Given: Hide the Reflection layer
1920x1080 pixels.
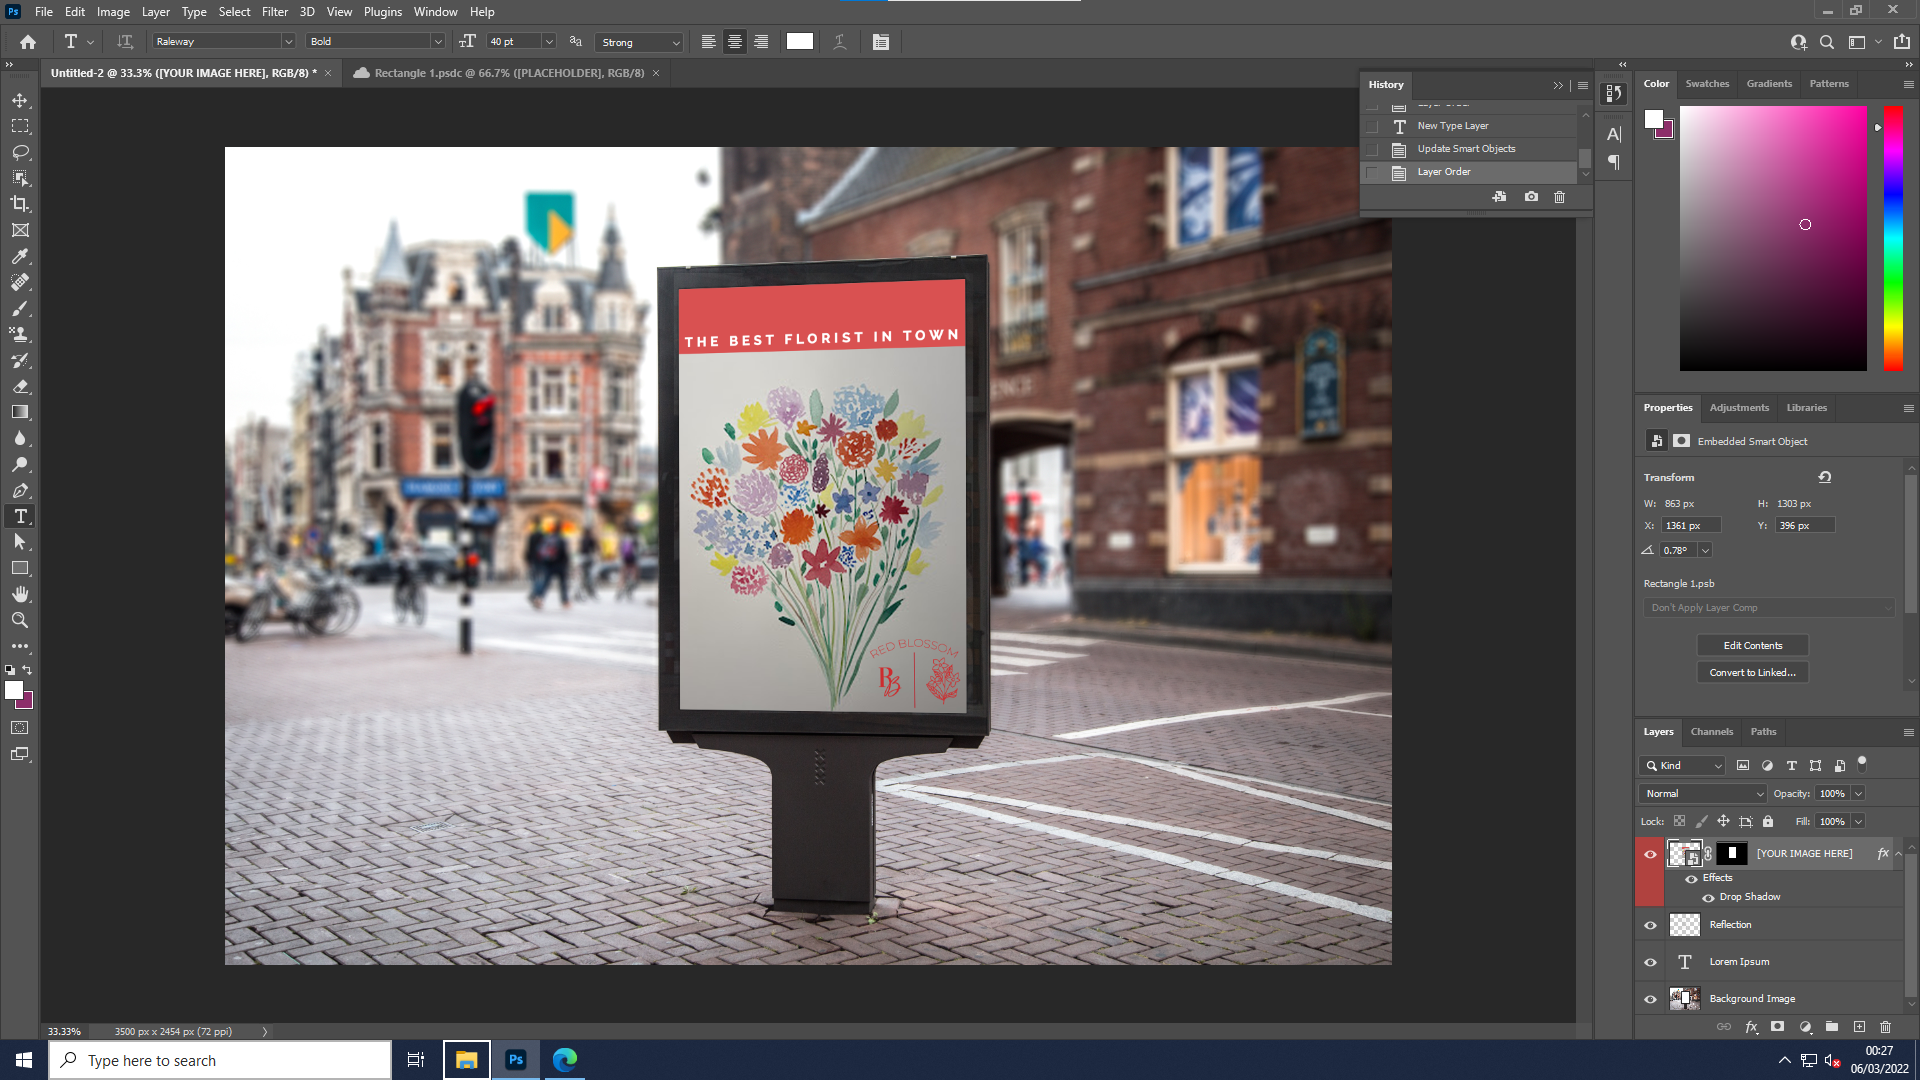Looking at the screenshot, I should tap(1651, 925).
